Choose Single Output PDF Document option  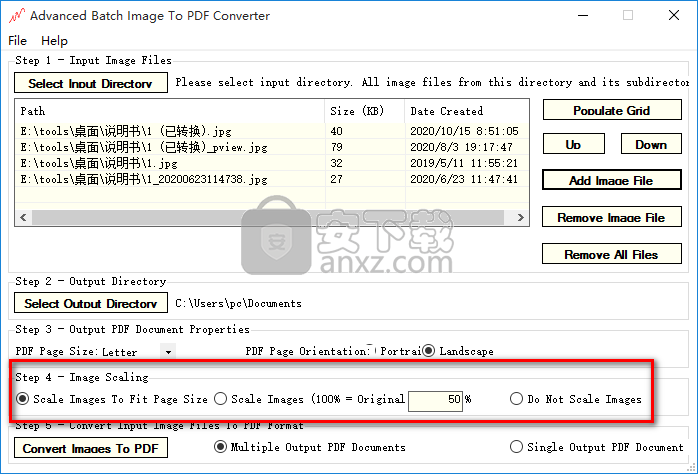[x=517, y=447]
